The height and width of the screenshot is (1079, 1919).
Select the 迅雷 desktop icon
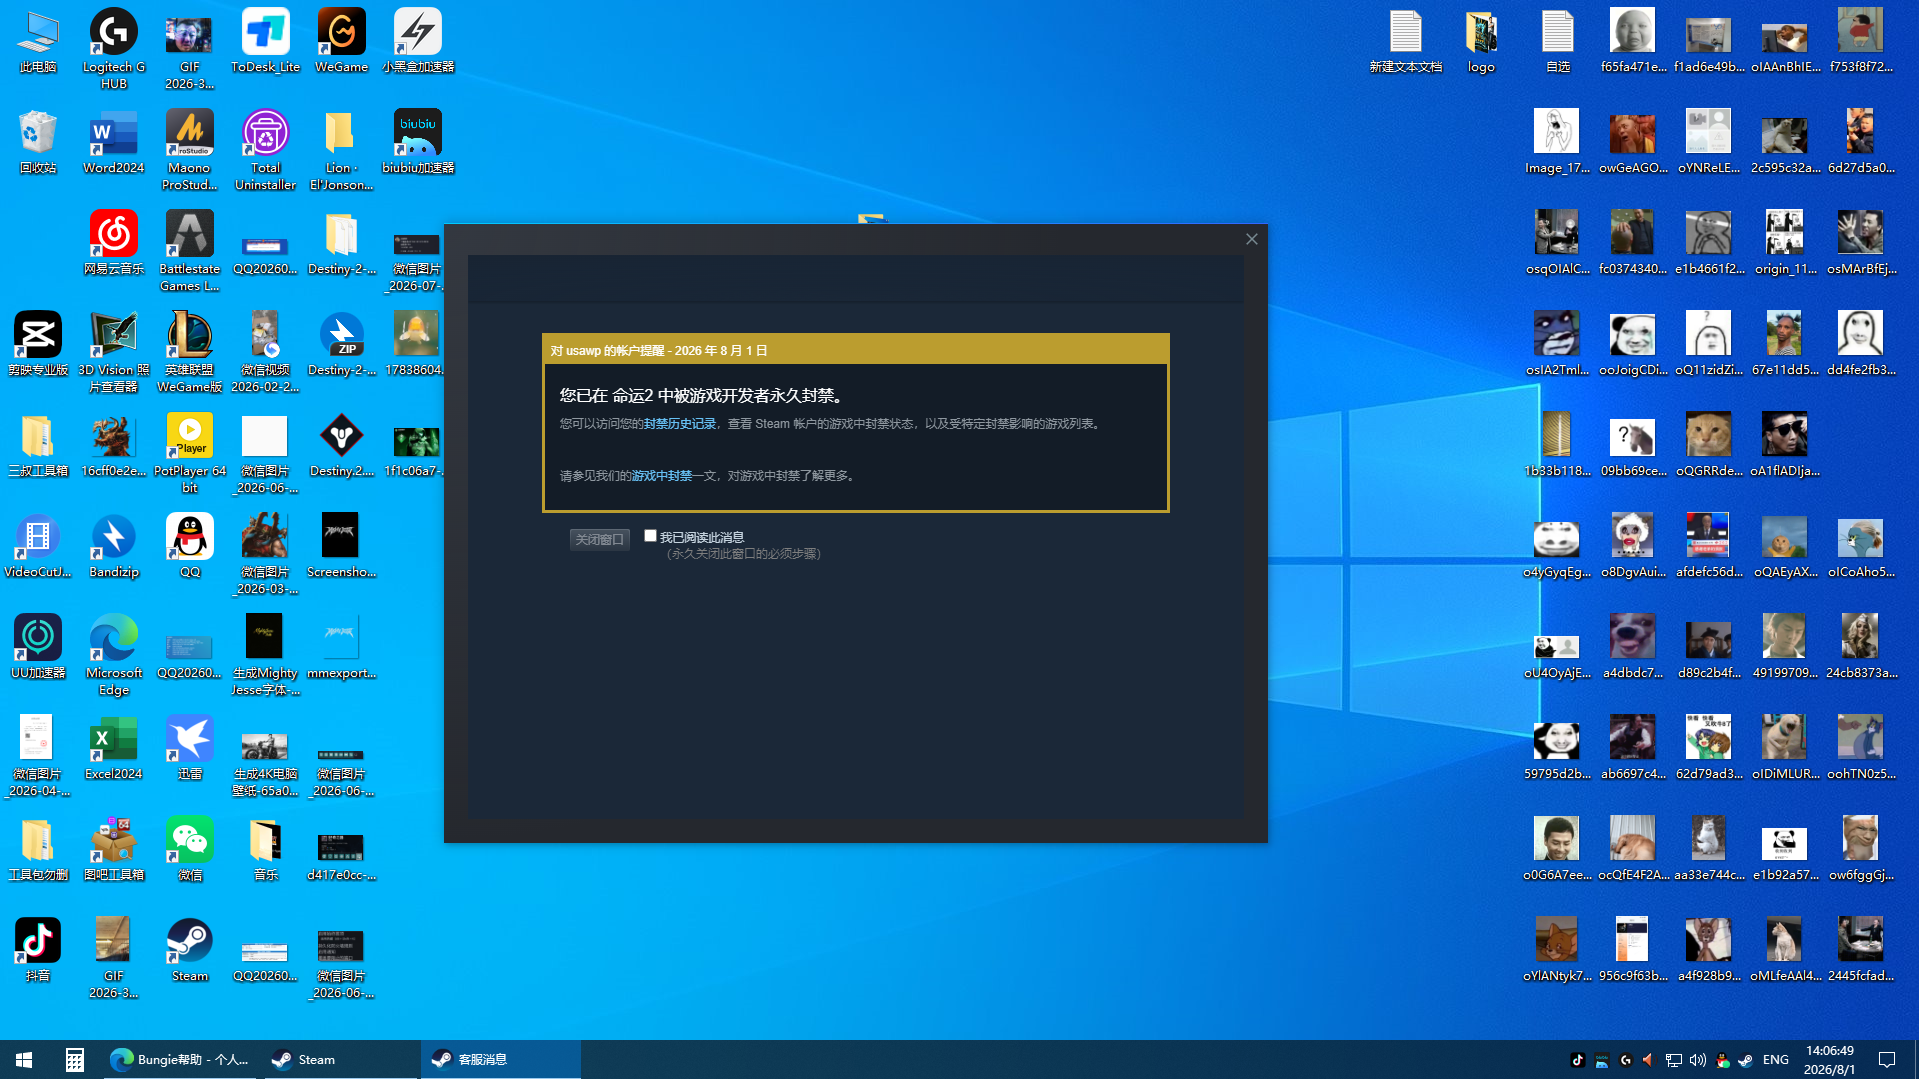[x=190, y=749]
